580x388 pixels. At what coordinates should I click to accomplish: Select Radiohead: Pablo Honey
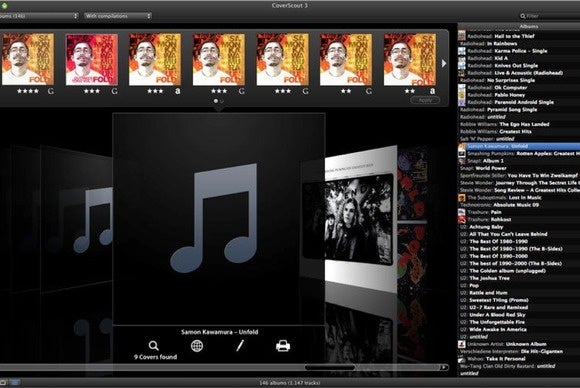[x=519, y=95]
